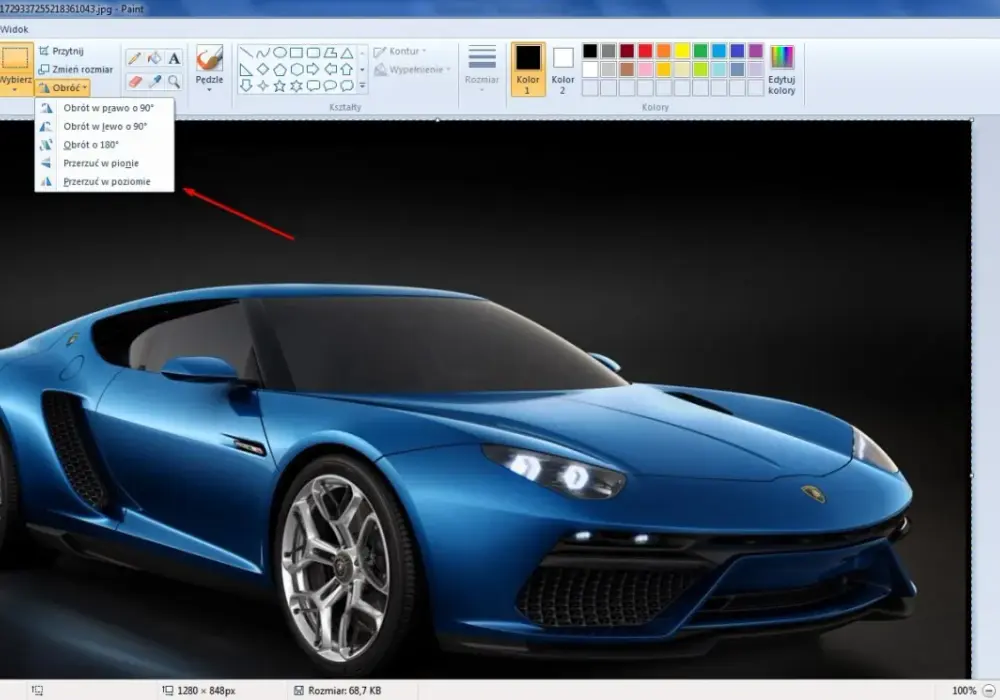Pick the orange color swatch
Image resolution: width=1000 pixels, height=700 pixels.
click(x=664, y=51)
